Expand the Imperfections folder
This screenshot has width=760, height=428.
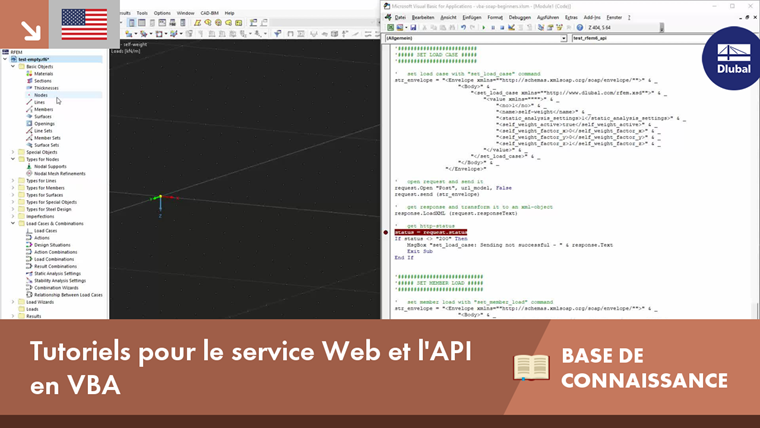(x=13, y=216)
